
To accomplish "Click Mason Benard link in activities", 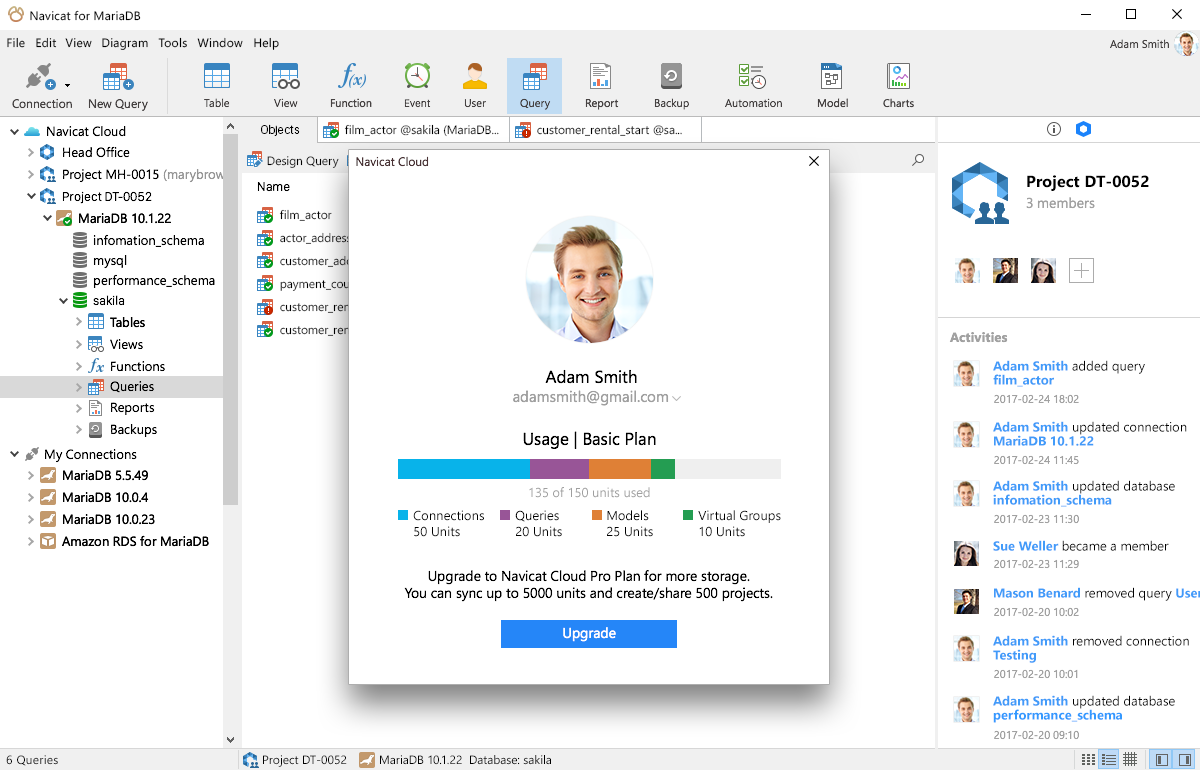I will 1036,593.
